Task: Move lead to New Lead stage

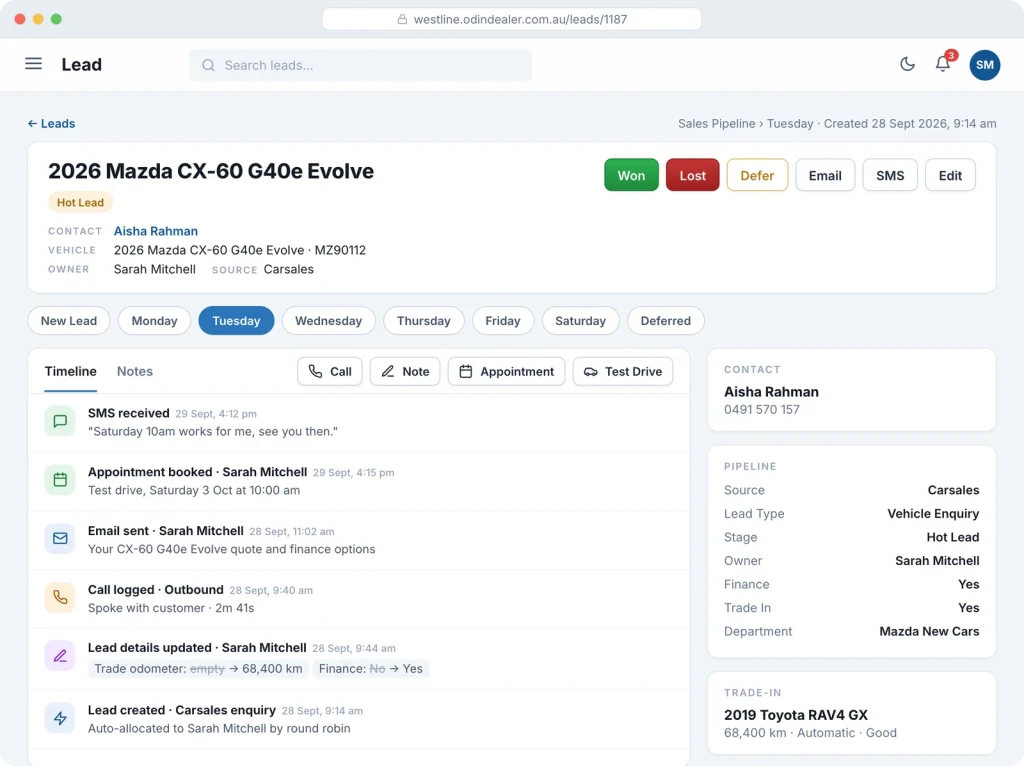Action: [x=69, y=321]
